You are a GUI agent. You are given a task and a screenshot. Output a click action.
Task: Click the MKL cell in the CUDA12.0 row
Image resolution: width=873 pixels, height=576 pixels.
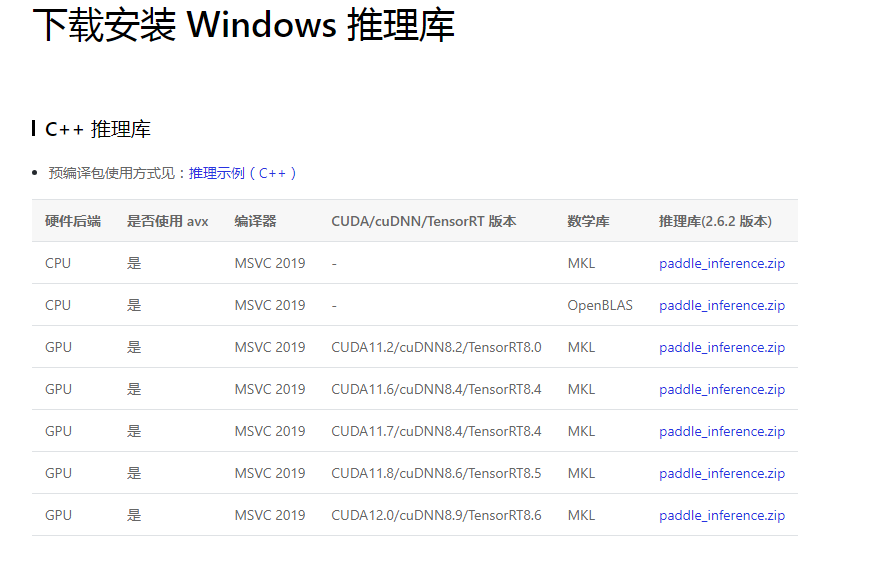581,515
